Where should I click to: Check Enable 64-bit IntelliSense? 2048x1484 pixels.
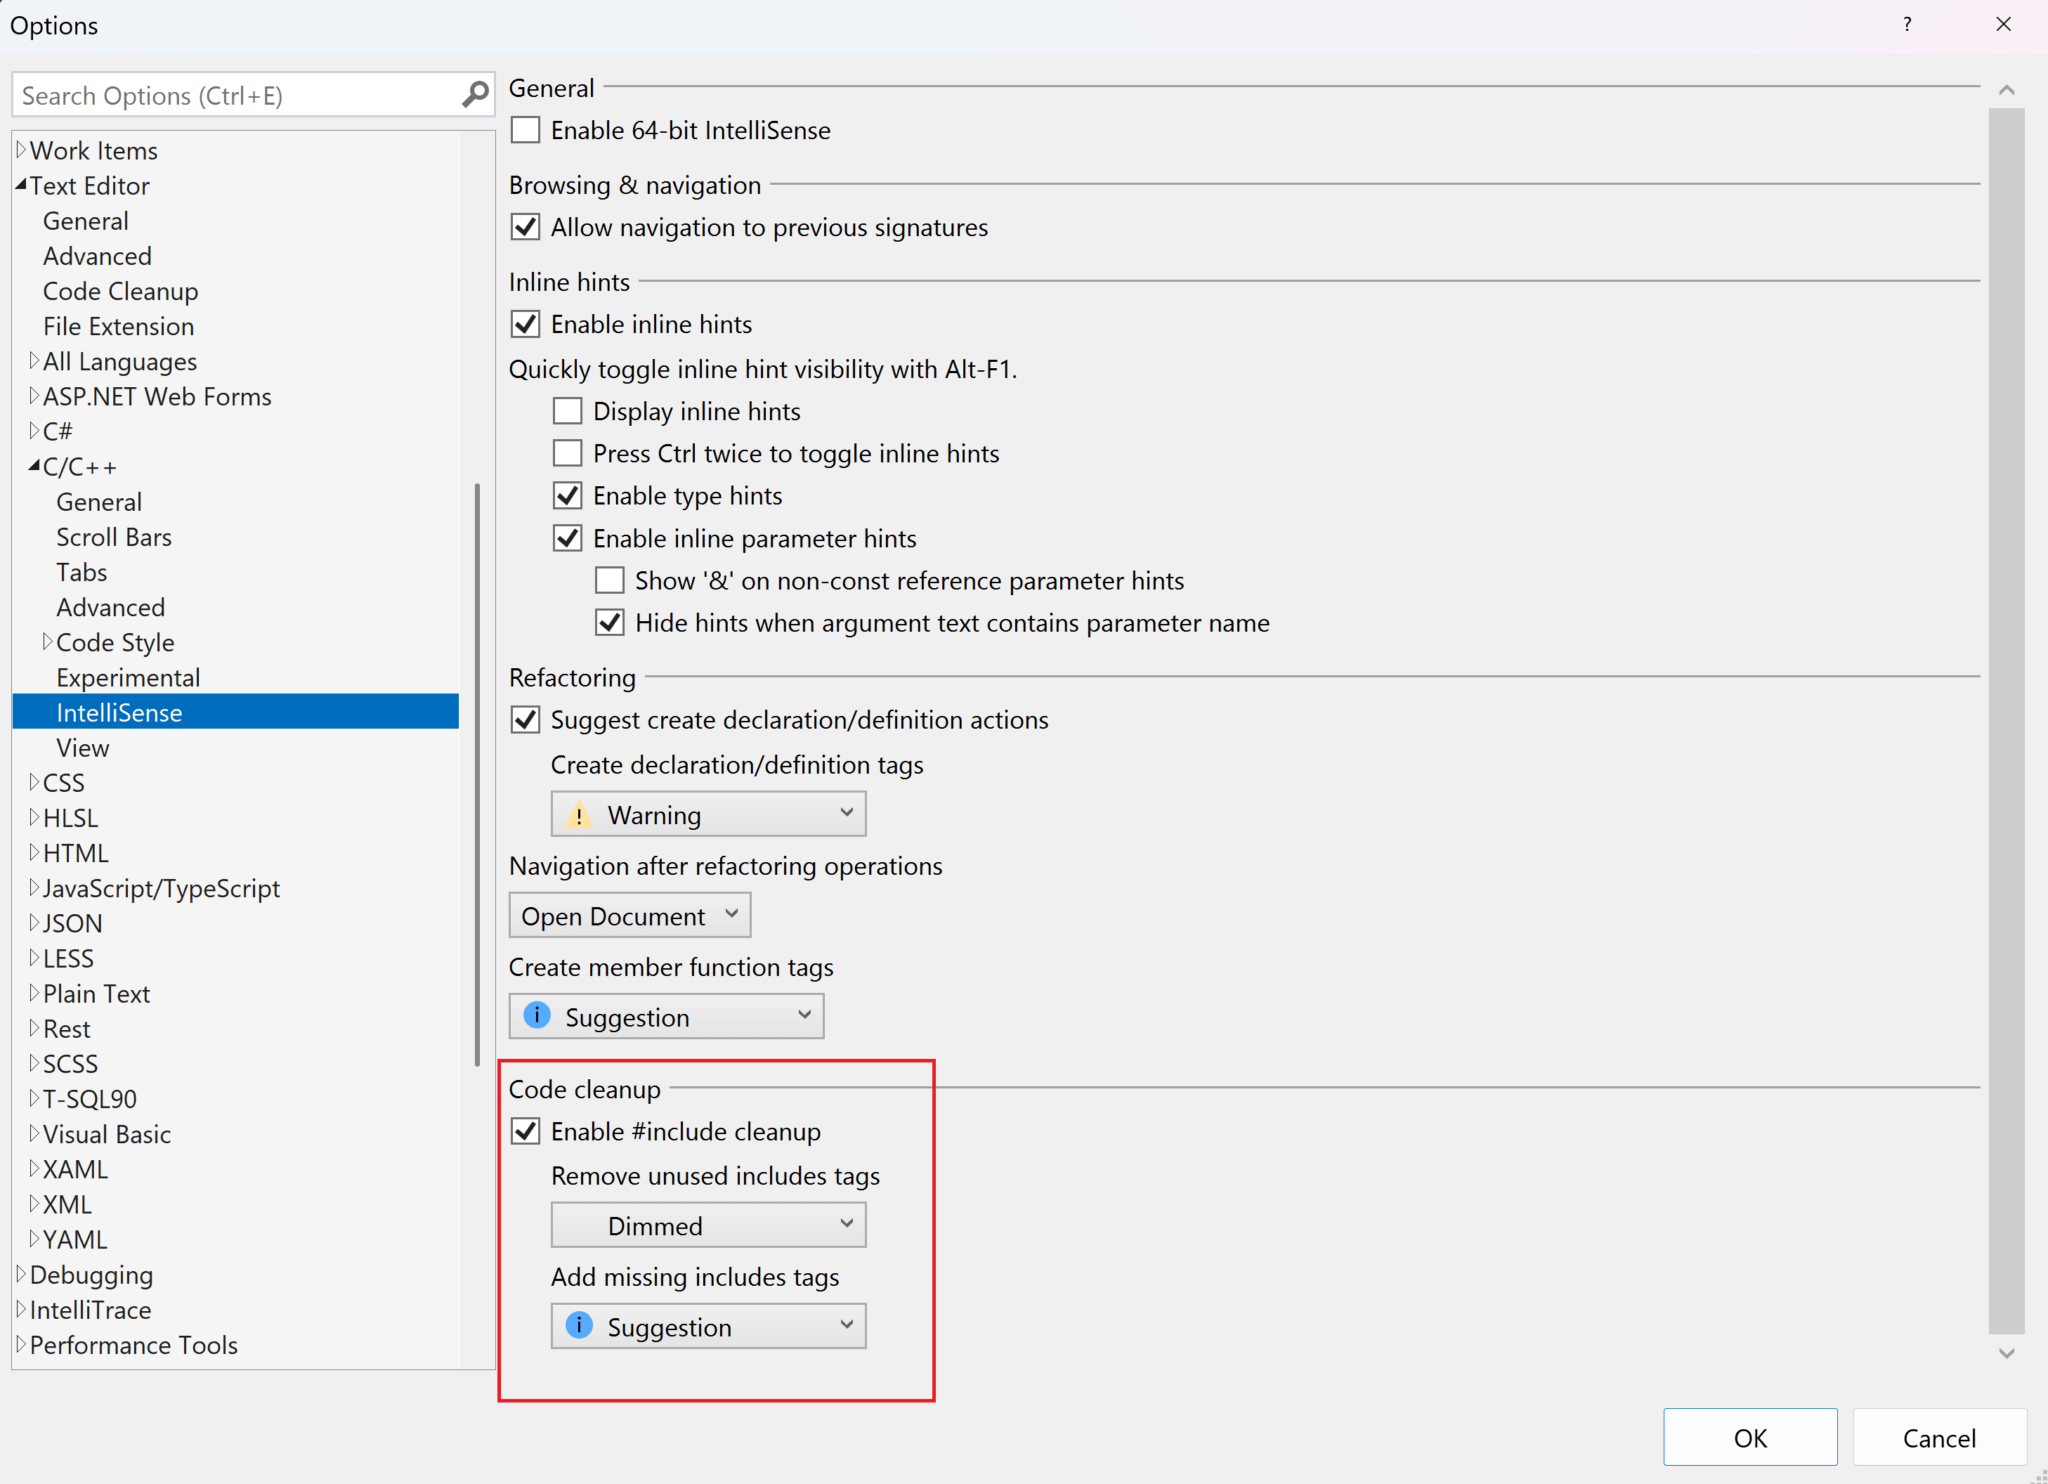525,129
